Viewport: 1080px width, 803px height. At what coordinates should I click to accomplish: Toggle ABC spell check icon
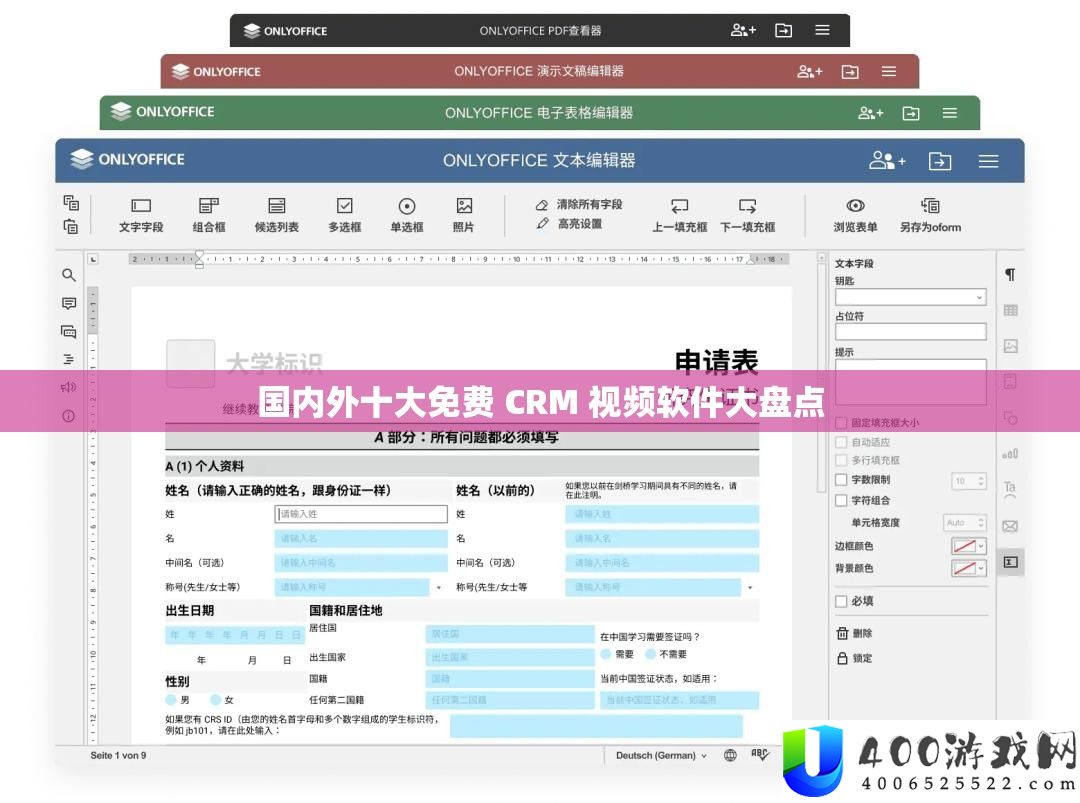(x=759, y=755)
